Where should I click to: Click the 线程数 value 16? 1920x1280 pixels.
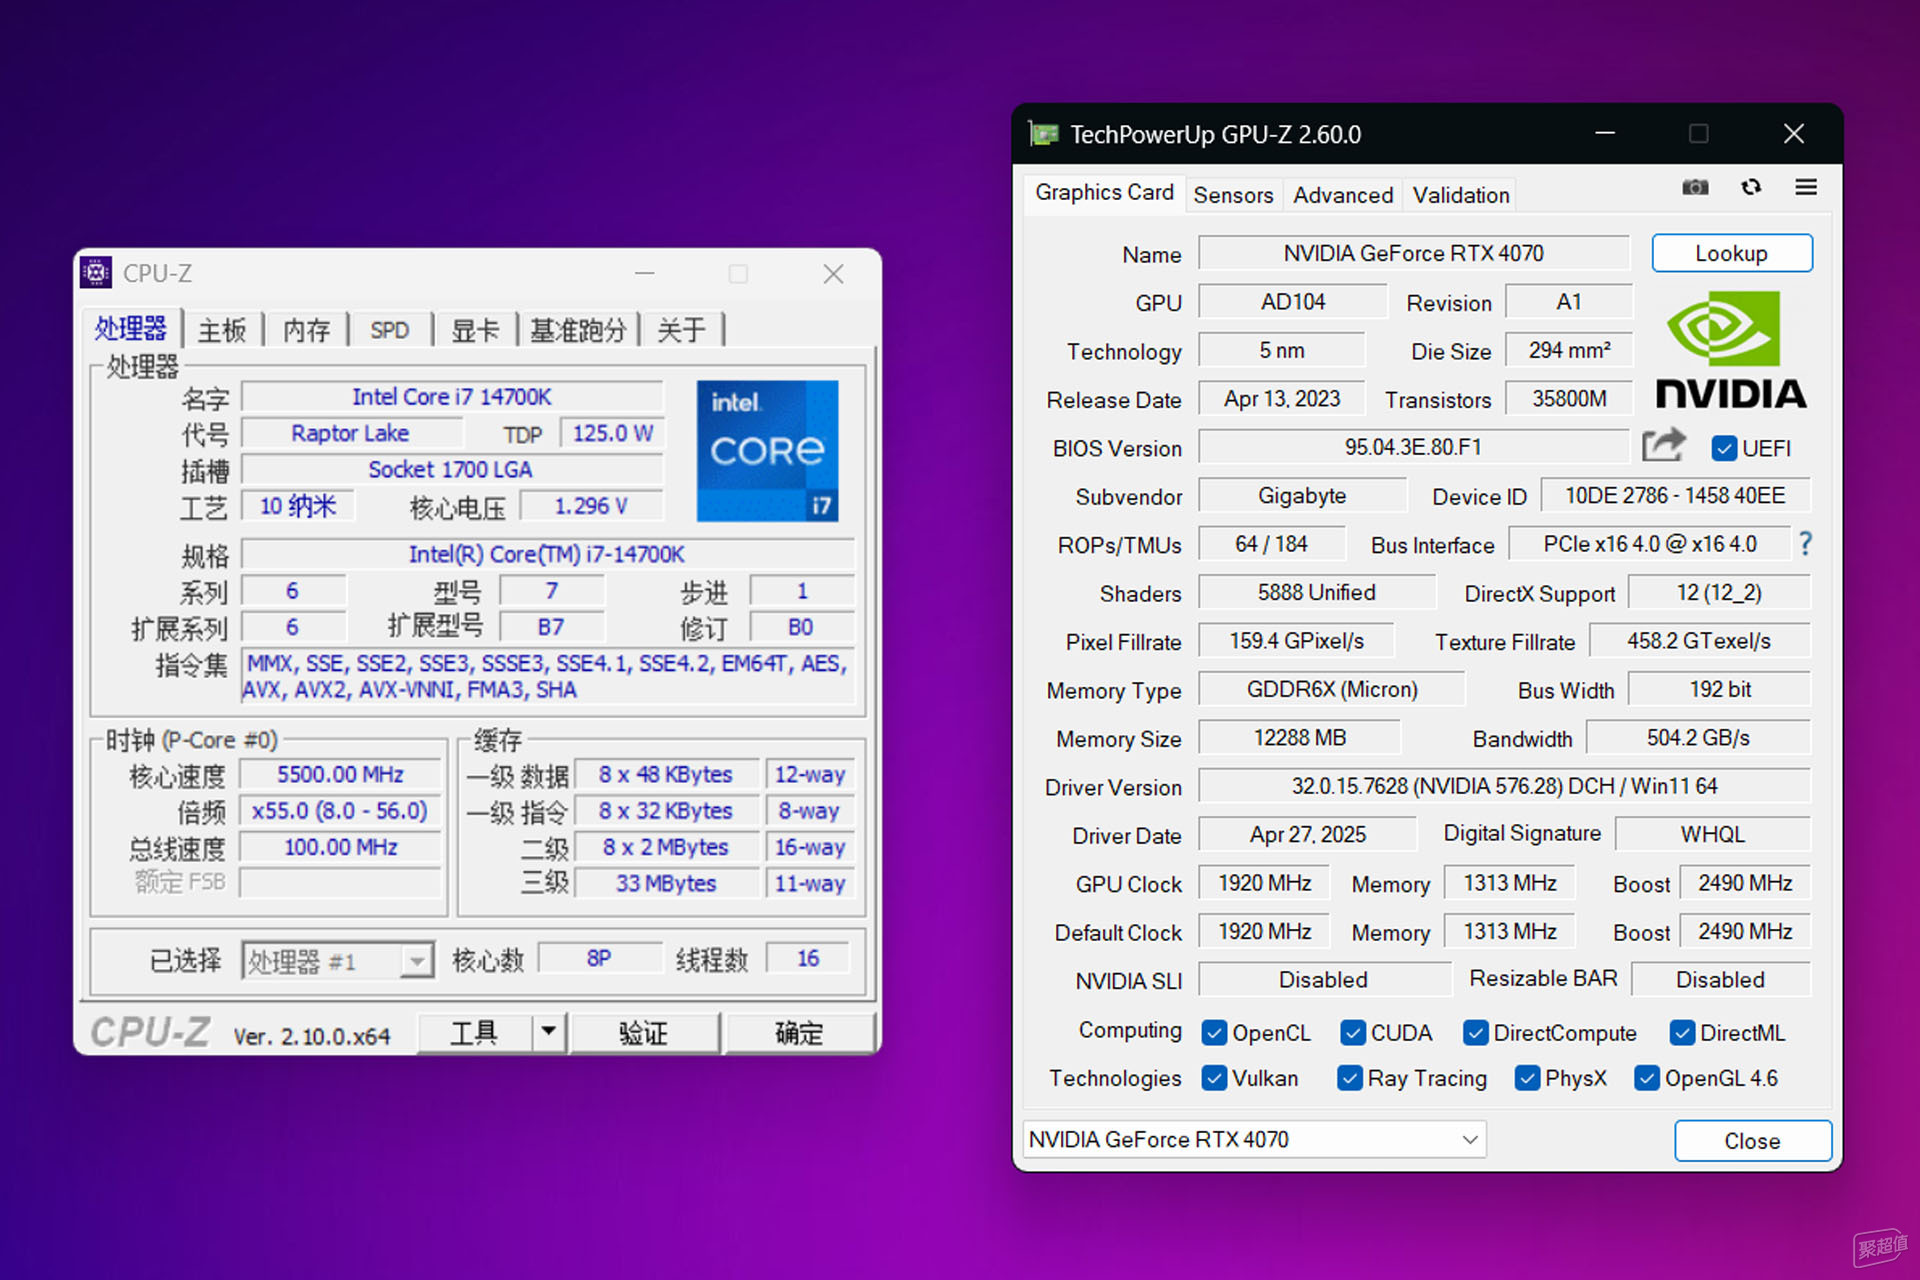(808, 958)
